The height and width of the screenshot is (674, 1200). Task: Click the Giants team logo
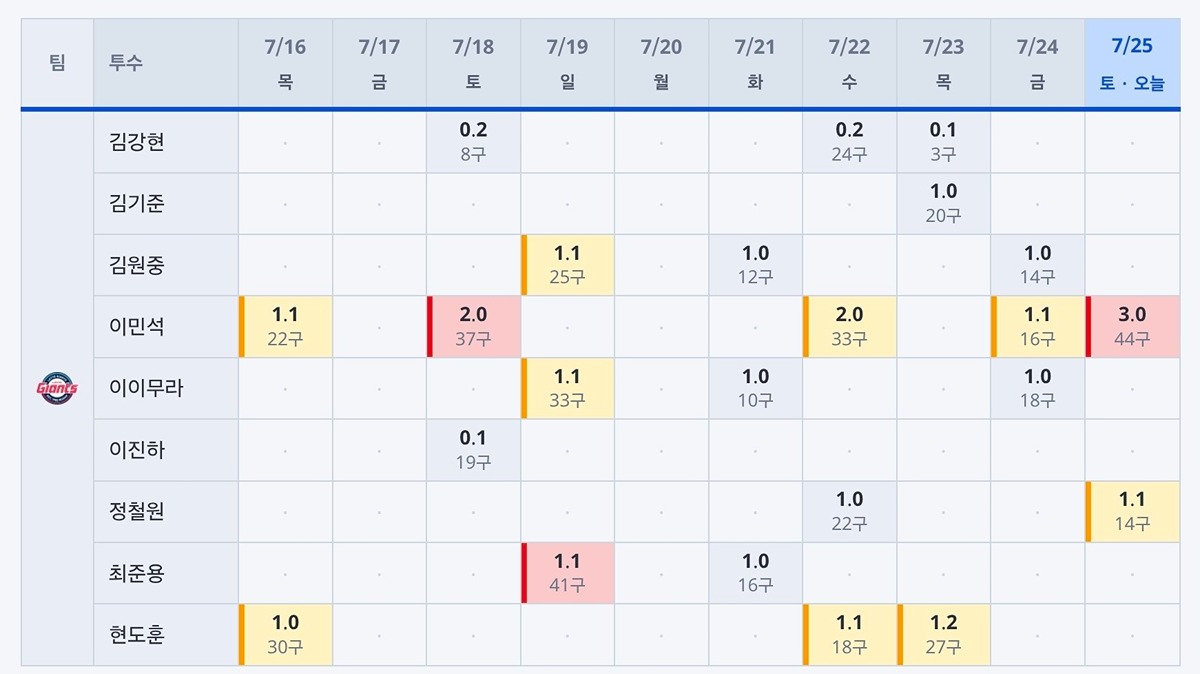[57, 388]
